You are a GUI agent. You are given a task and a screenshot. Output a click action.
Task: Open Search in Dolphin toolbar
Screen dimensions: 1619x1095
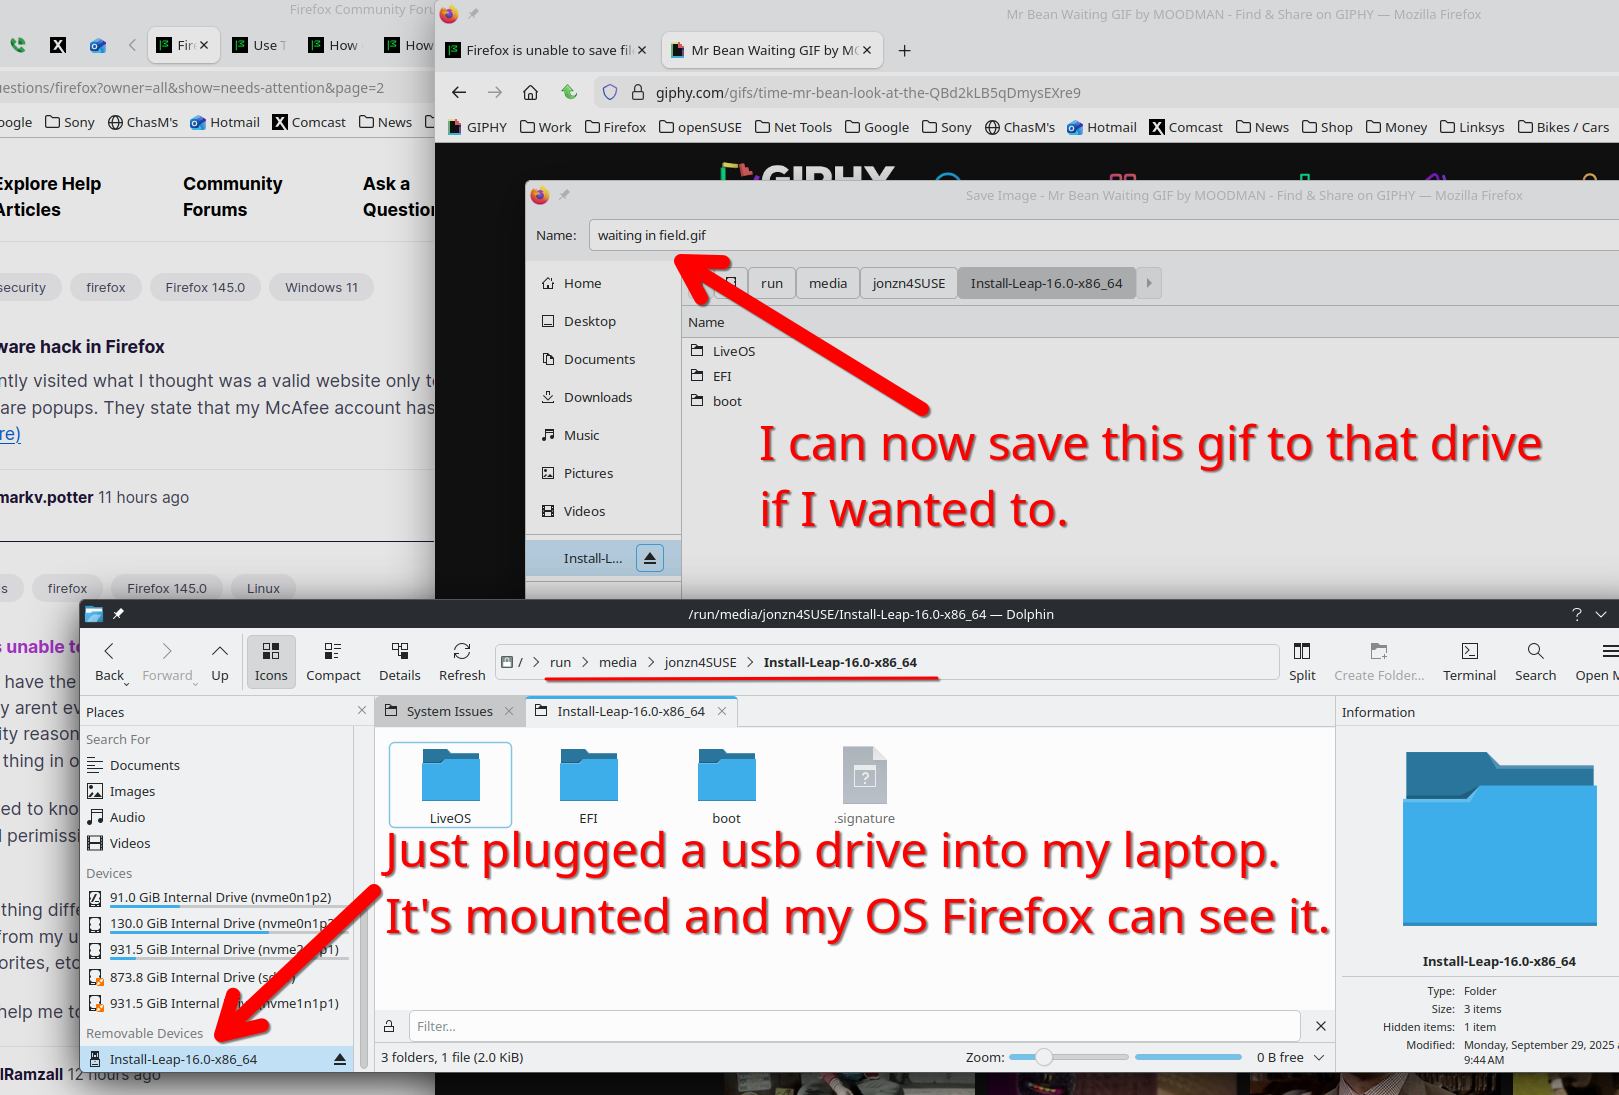point(1535,662)
